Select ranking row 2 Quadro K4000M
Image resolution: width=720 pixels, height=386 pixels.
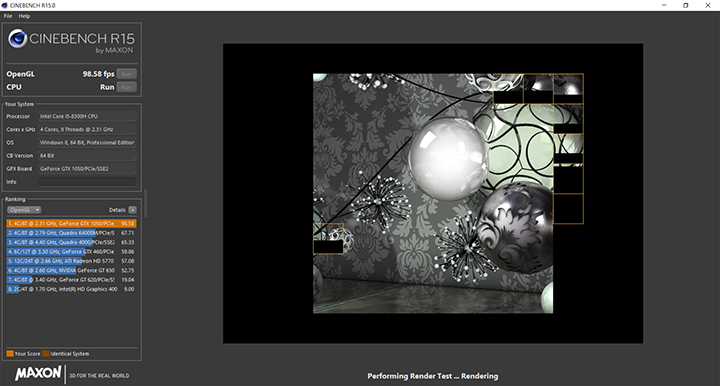[71, 233]
